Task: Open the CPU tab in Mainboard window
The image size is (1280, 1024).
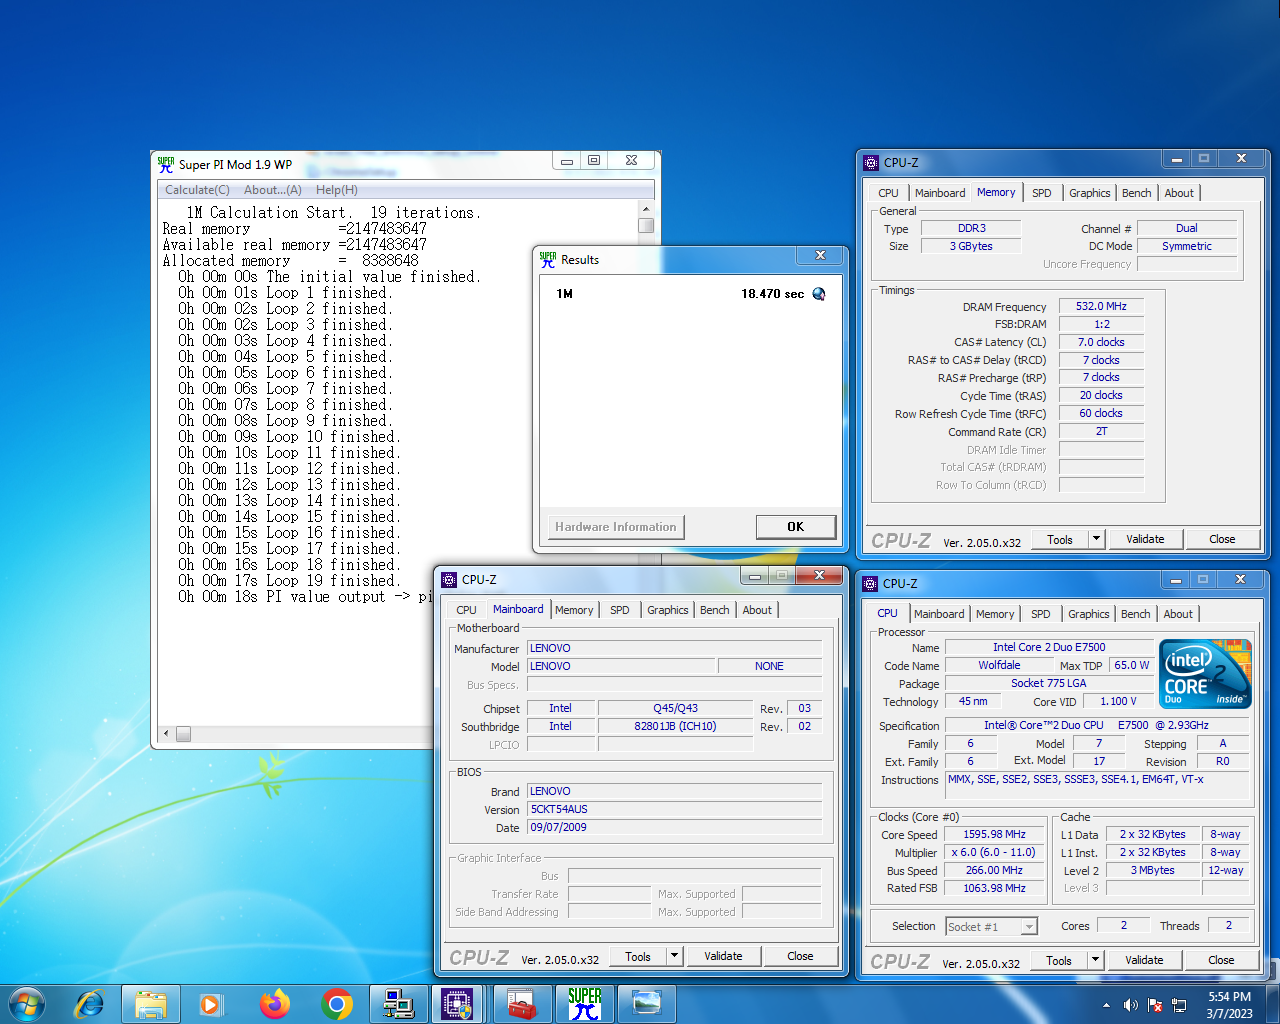Action: point(467,610)
